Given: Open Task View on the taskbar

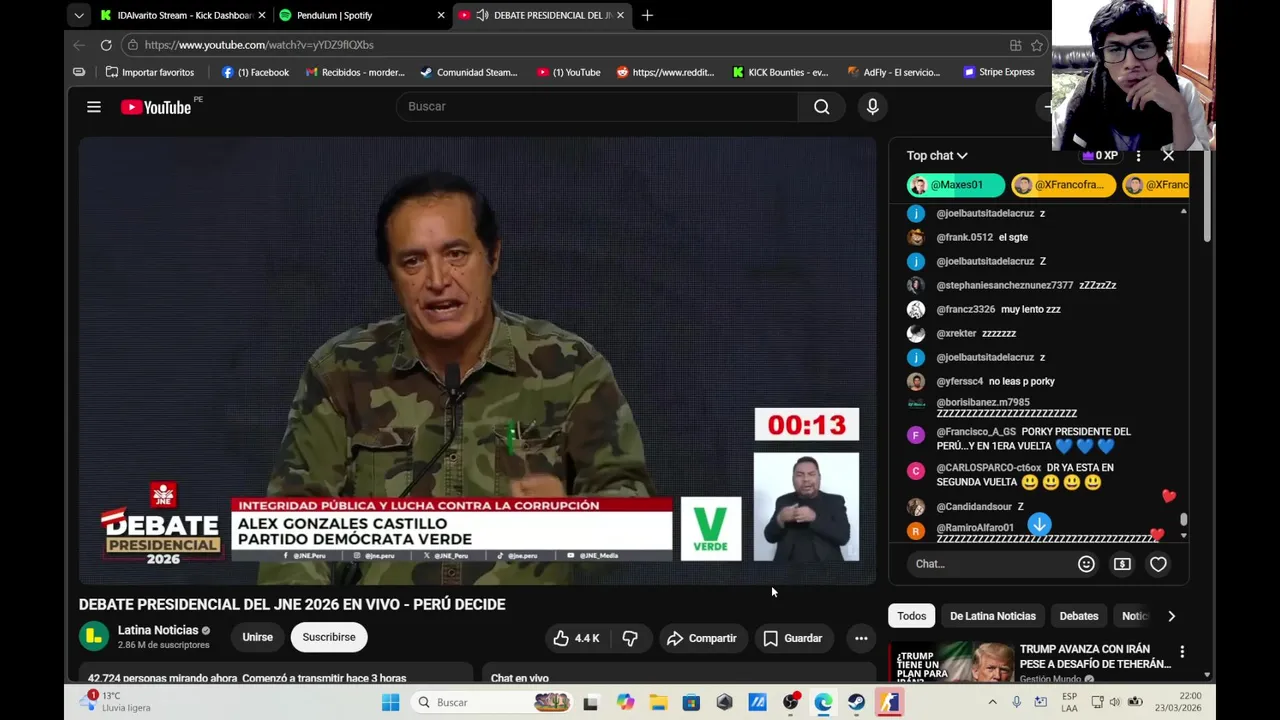Looking at the screenshot, I should pyautogui.click(x=591, y=702).
